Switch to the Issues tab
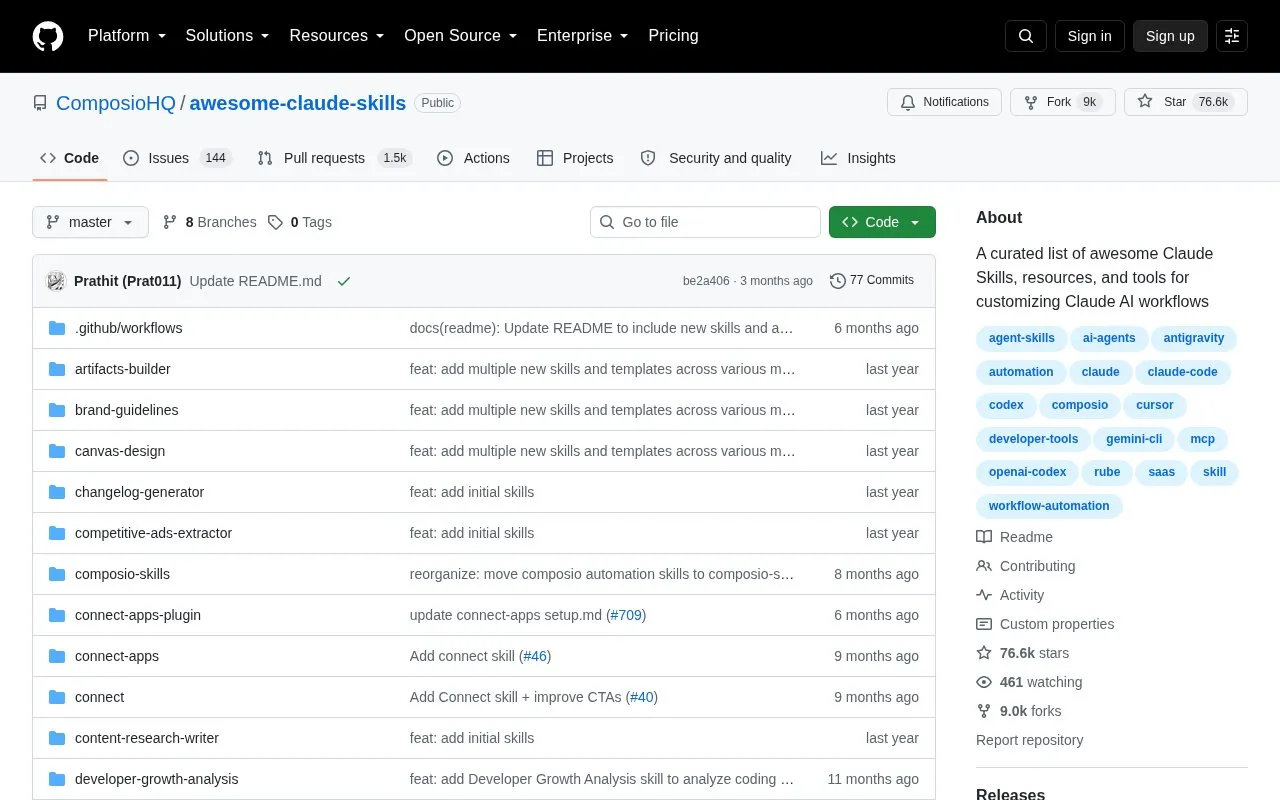 [178, 158]
